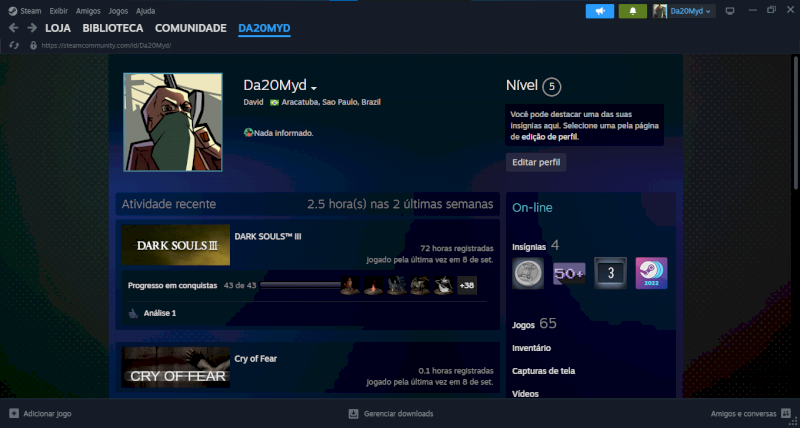Switch to DA20MYD tab
This screenshot has width=800, height=428.
pos(264,29)
